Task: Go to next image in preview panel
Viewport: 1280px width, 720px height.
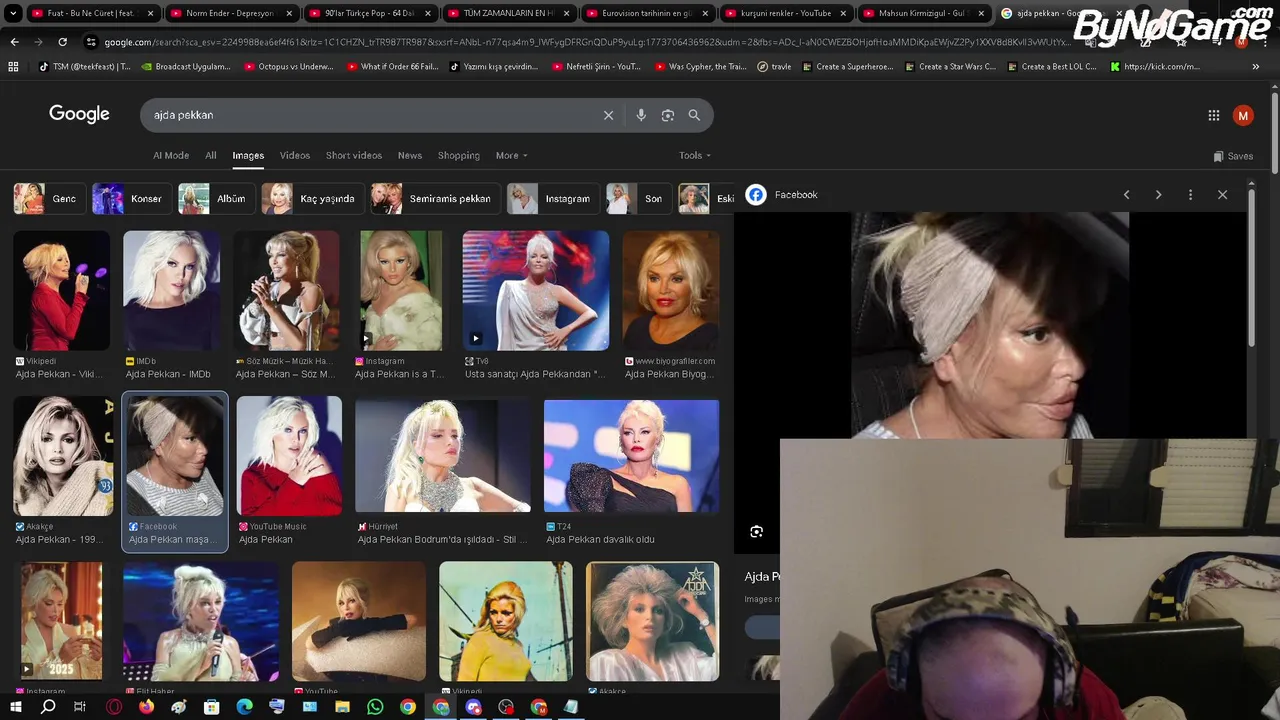Action: [1158, 195]
